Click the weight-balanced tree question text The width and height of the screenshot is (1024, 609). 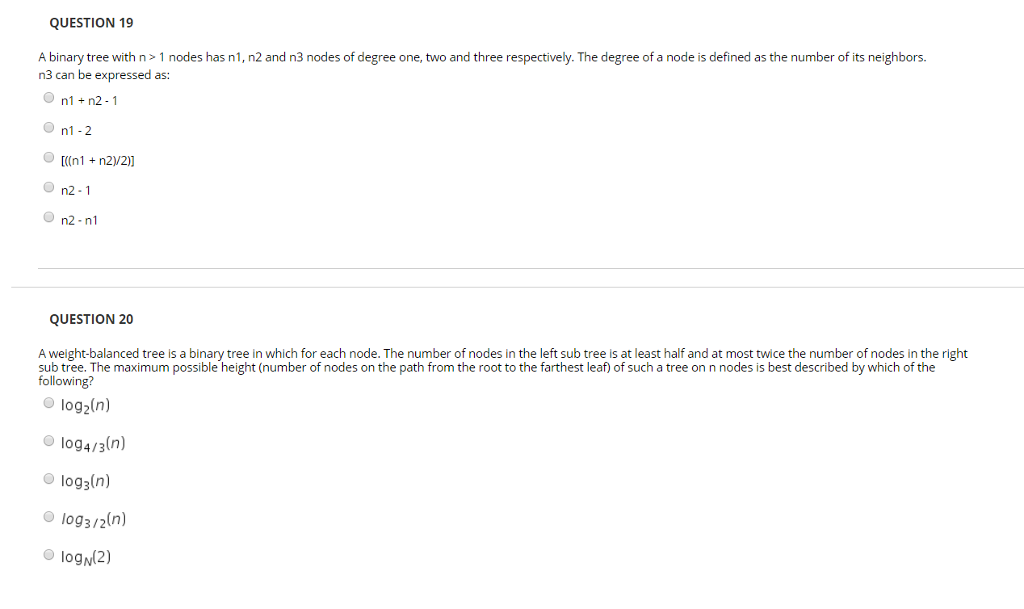[503, 367]
